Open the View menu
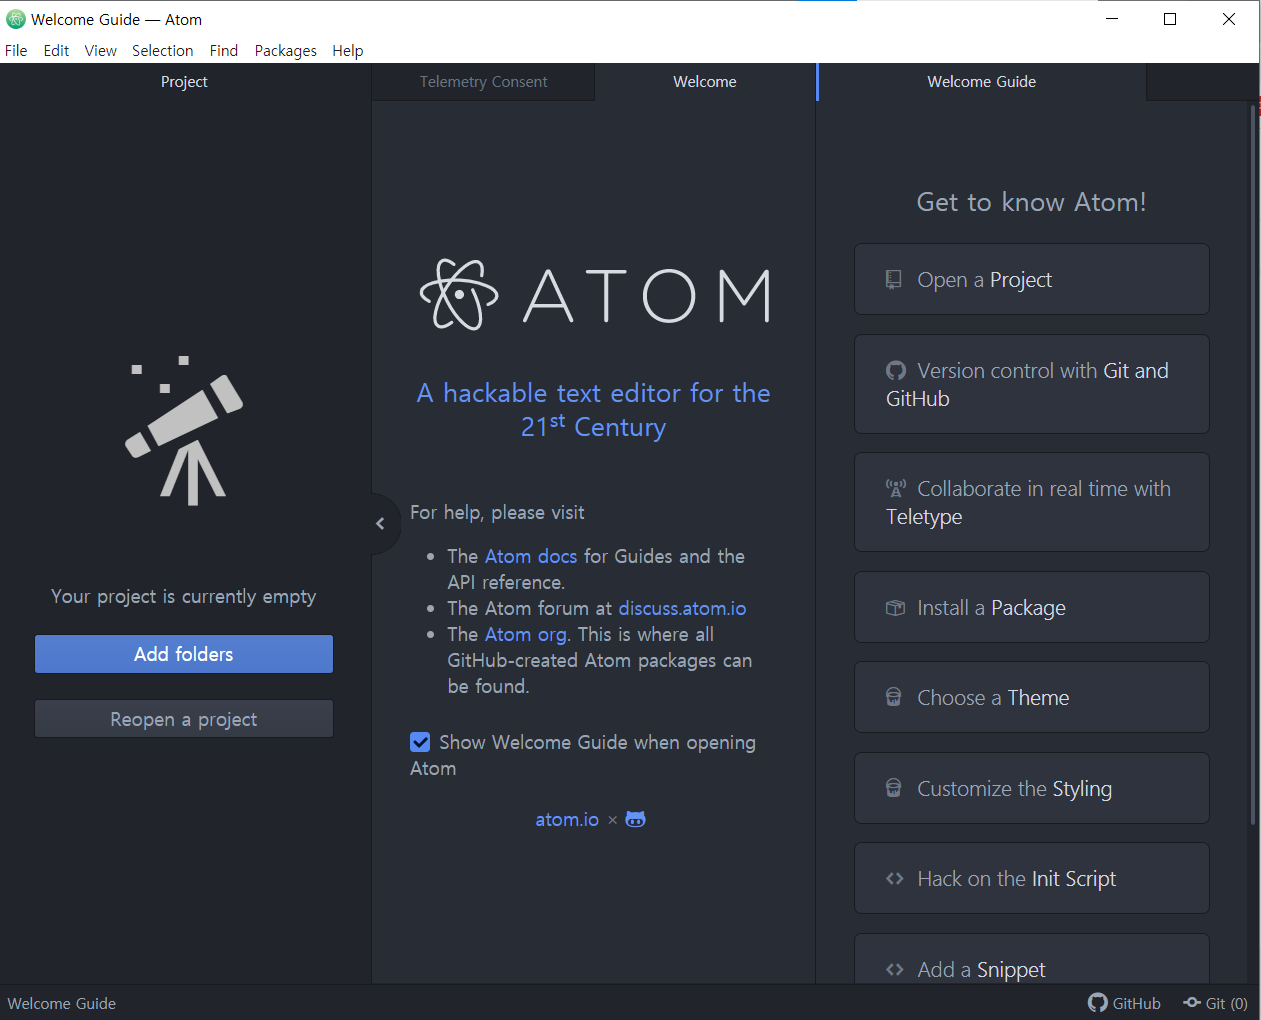This screenshot has width=1261, height=1020. [100, 50]
